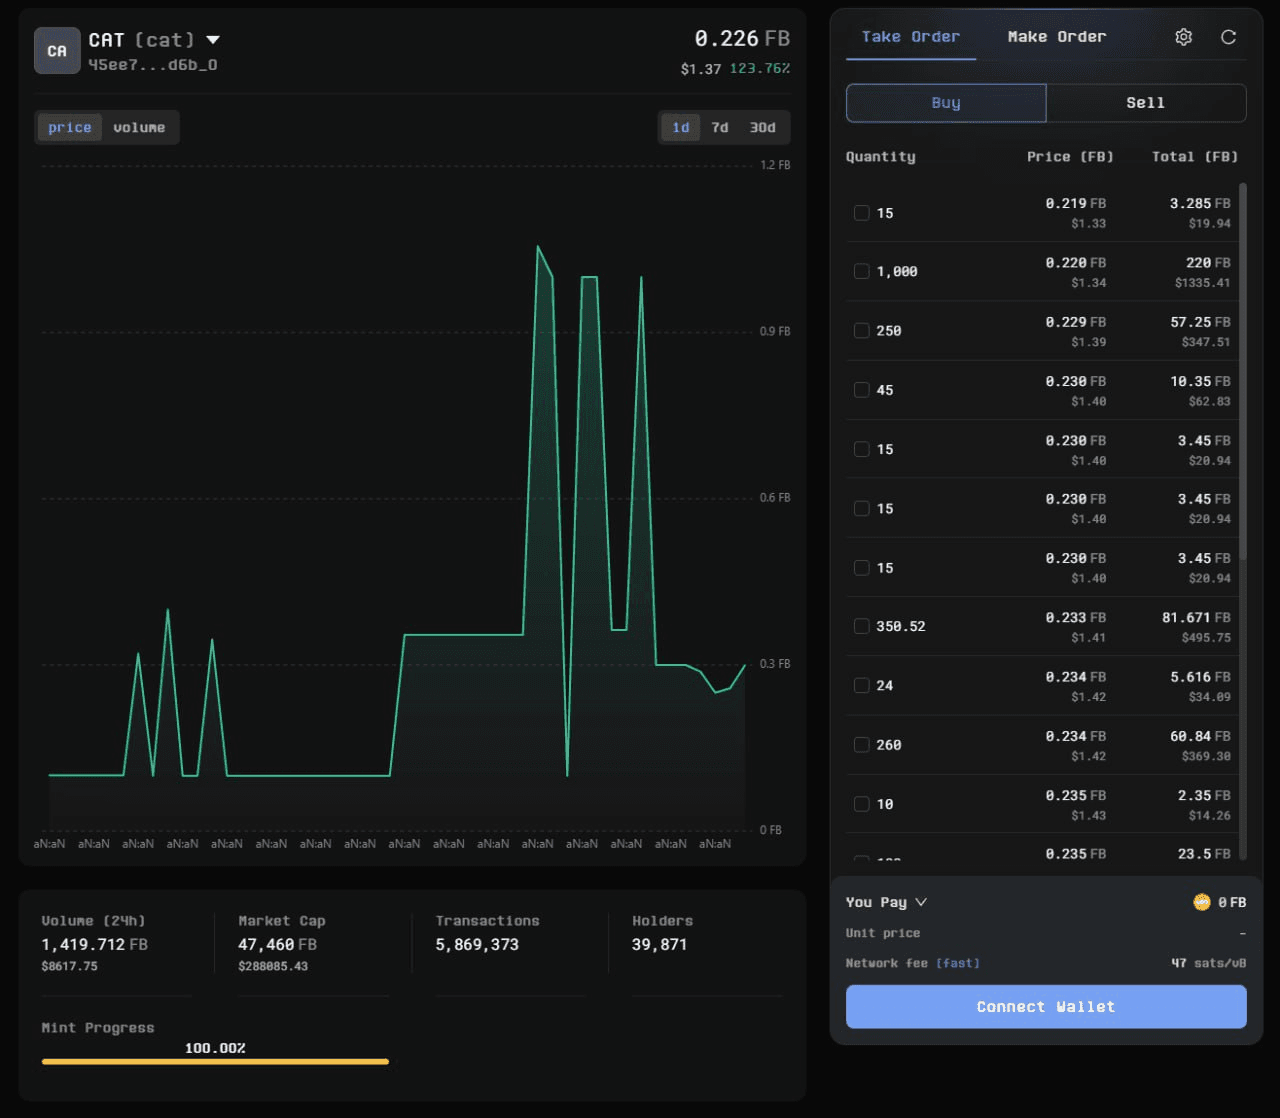The width and height of the screenshot is (1280, 1118).
Task: Click the total 60.84 FB cell
Action: [x=1200, y=736]
